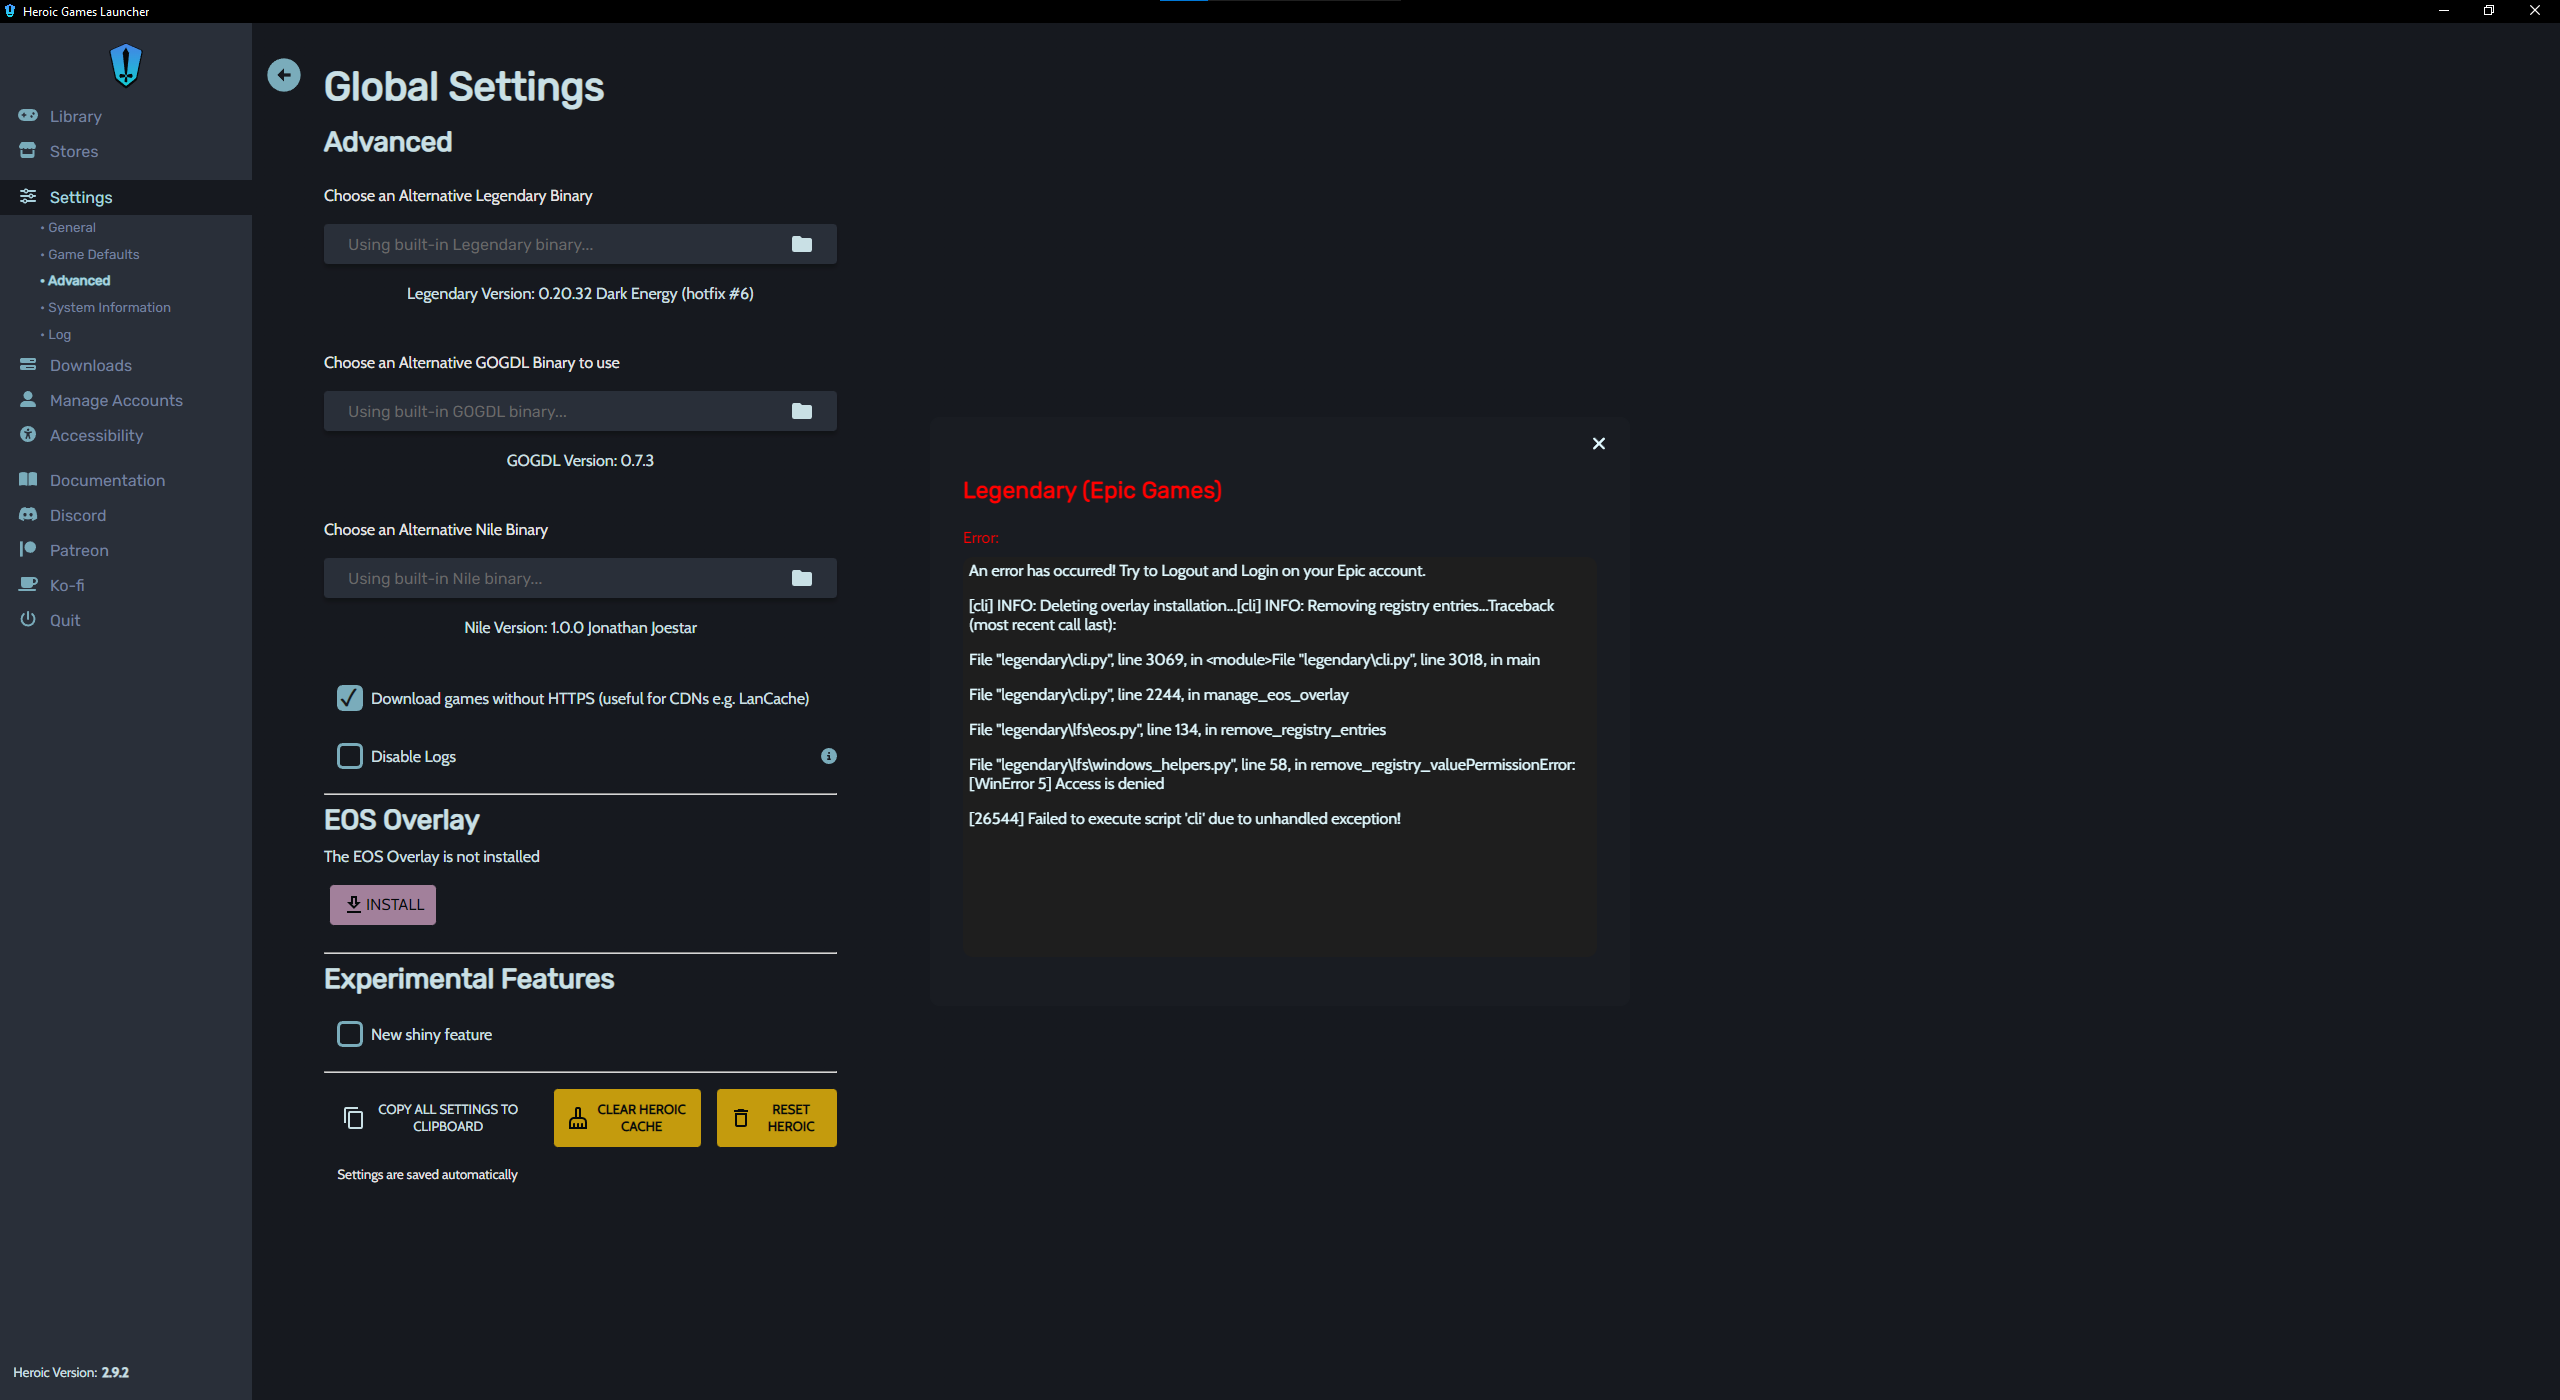Open the Ko-fi page
The width and height of the screenshot is (2560, 1400).
(66, 585)
